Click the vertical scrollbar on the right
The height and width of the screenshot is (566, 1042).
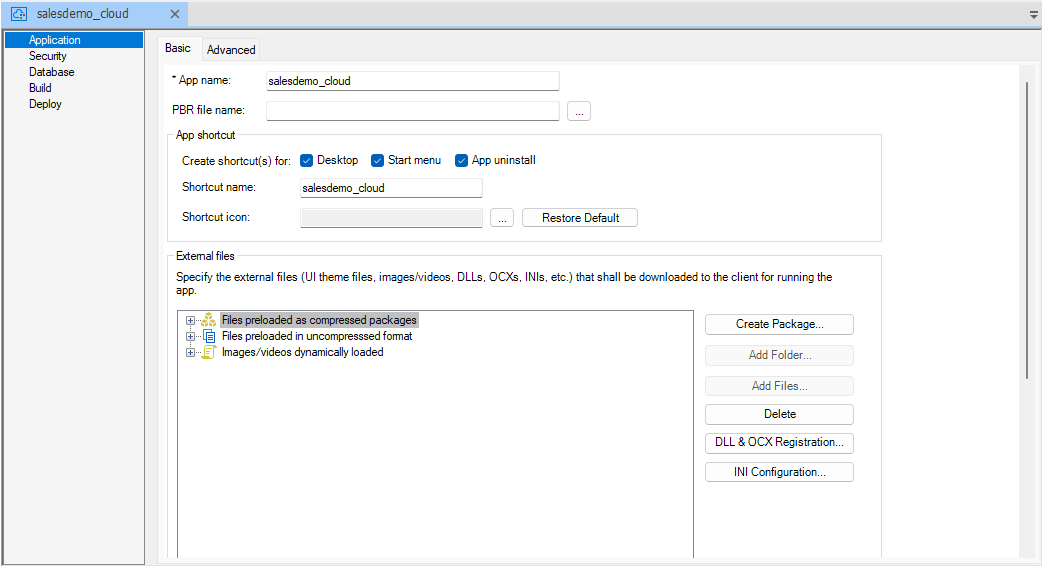(x=1027, y=230)
